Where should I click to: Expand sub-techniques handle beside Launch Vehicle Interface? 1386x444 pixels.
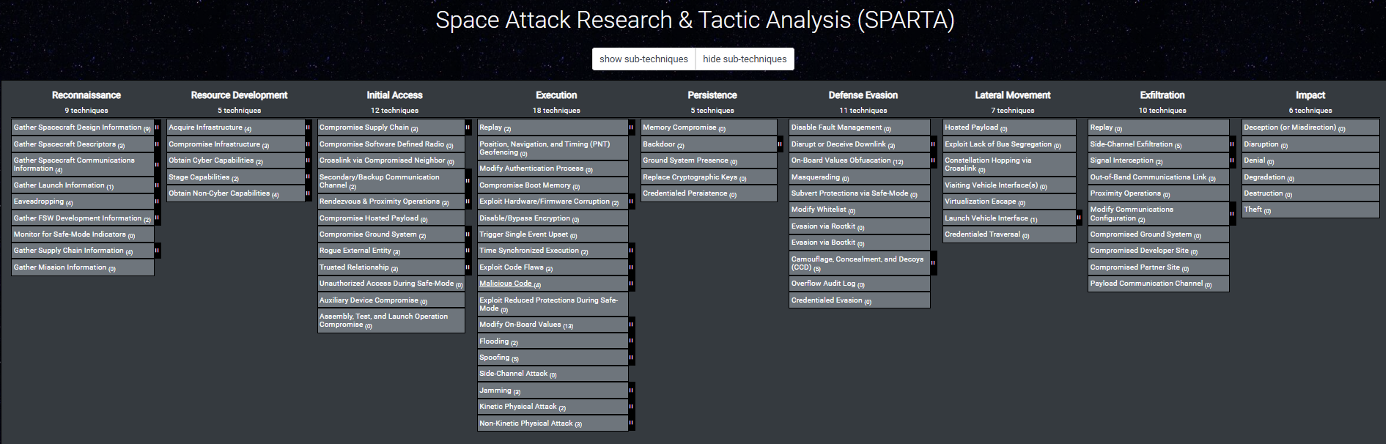coord(1079,218)
